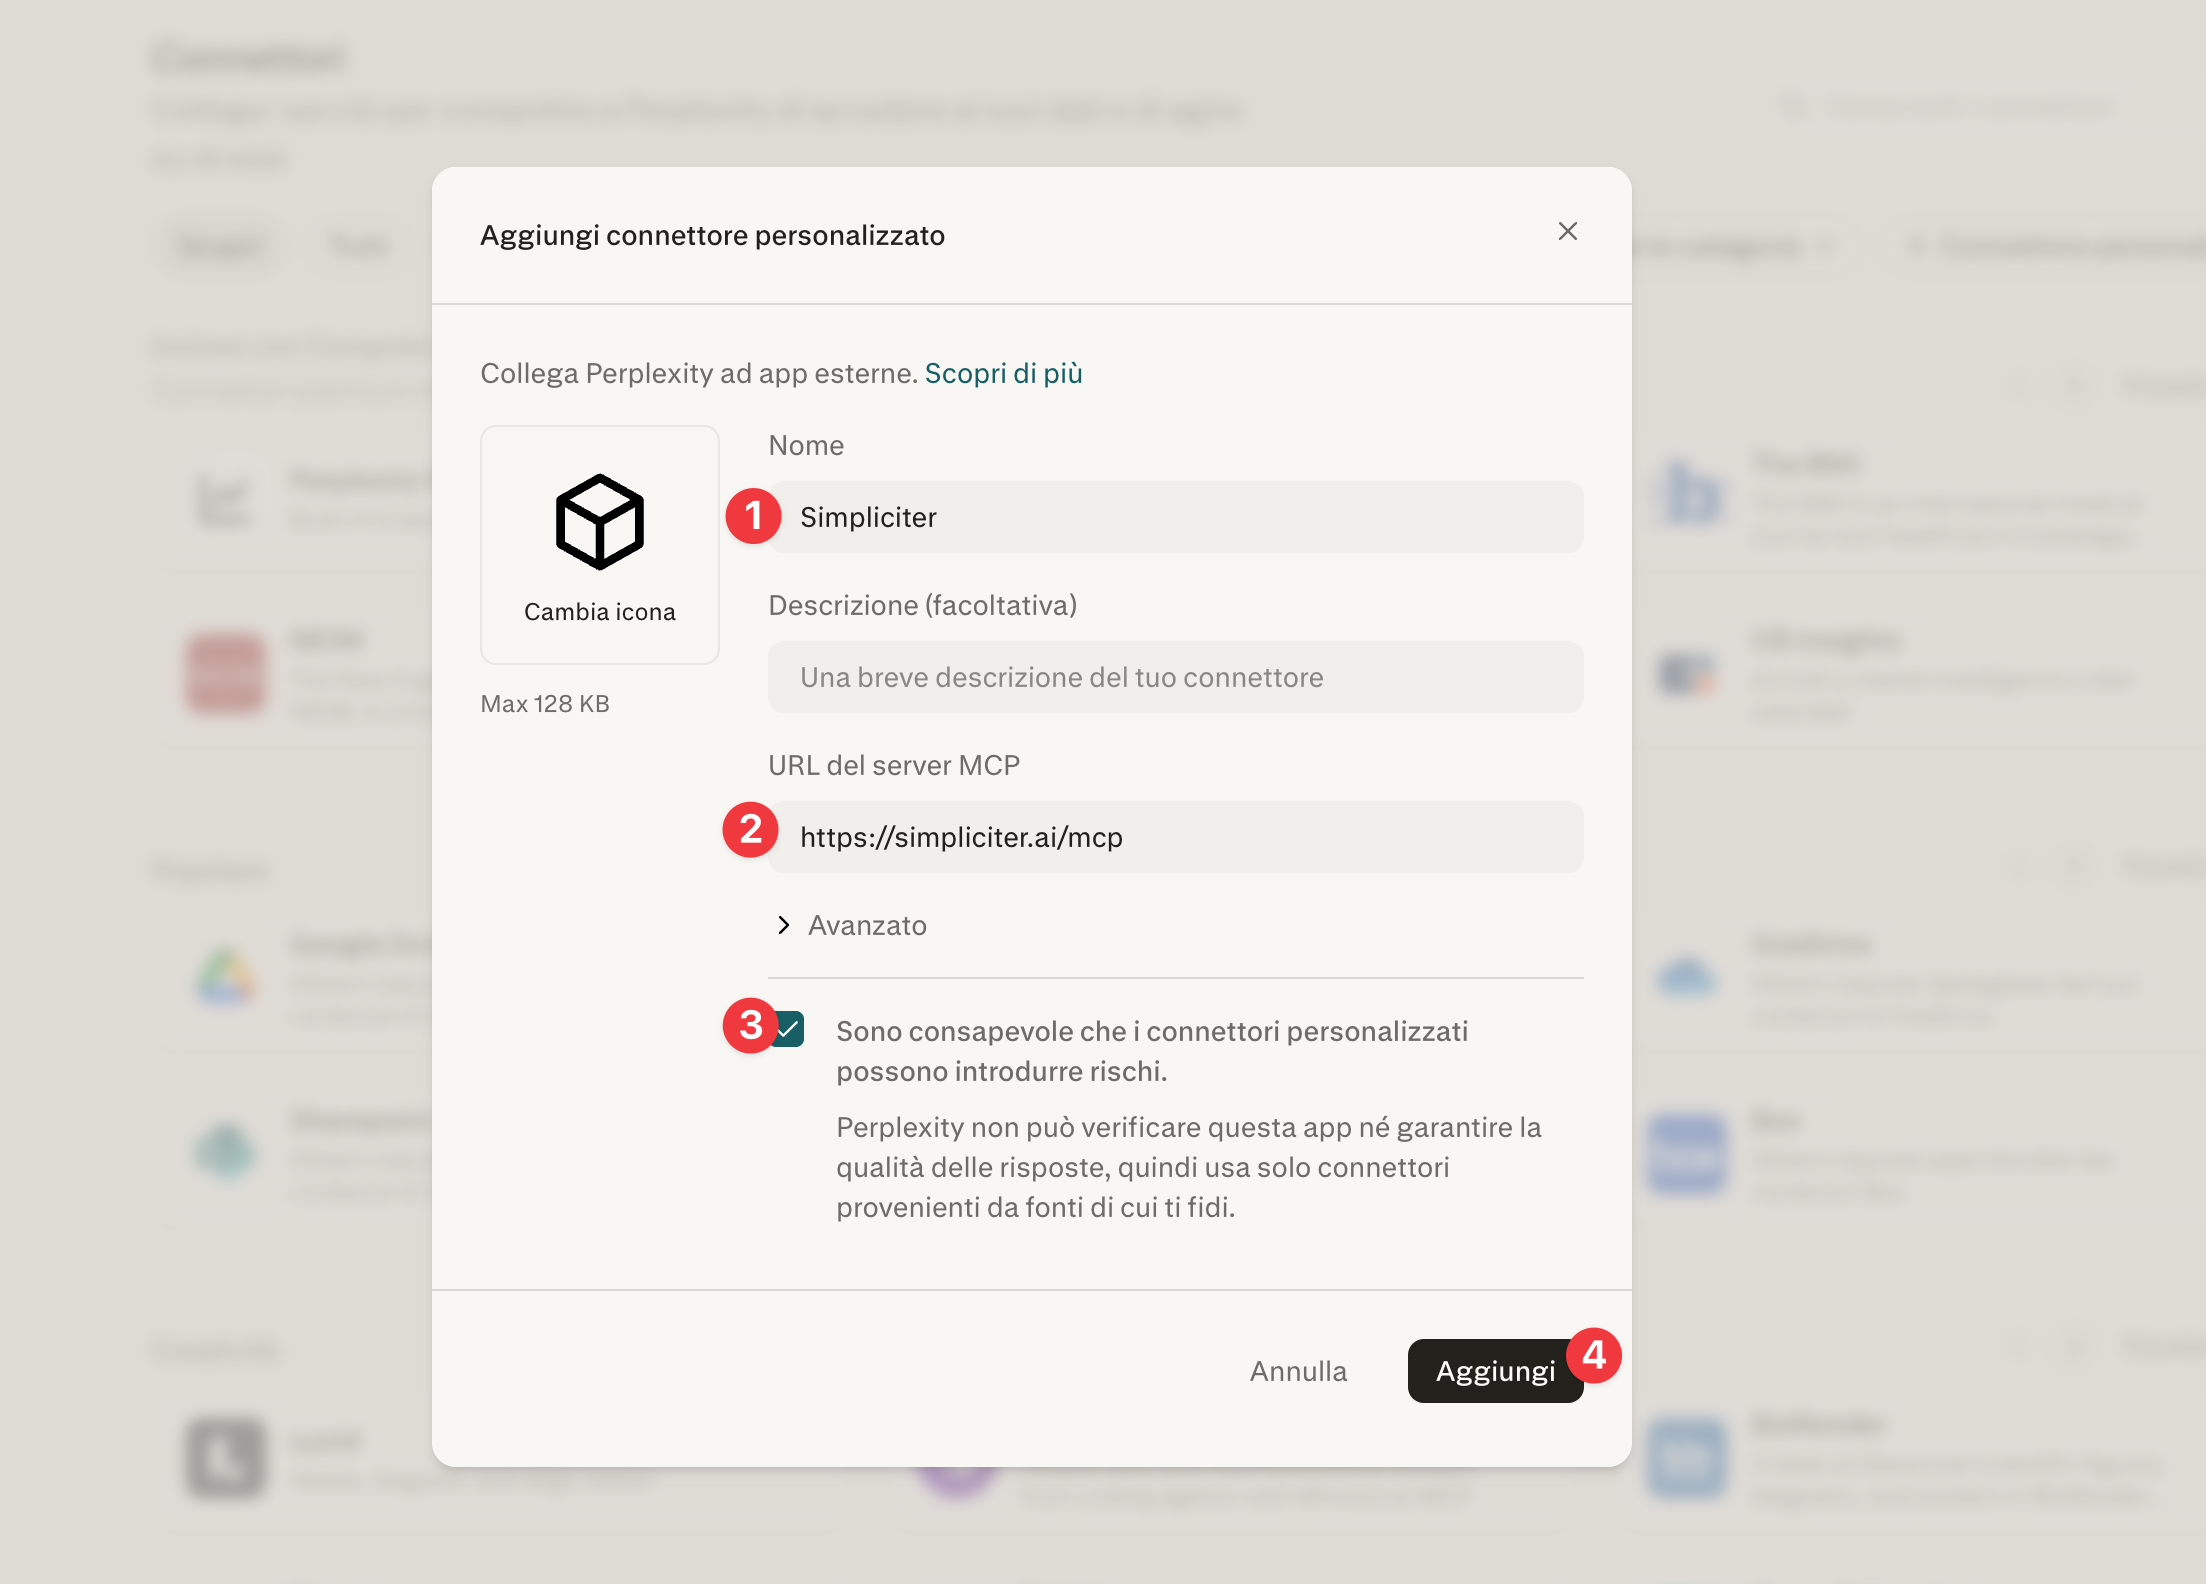Screen dimensions: 2206x1584
Task: Focus the Nome field containing Simpliciter
Action: 1176,517
